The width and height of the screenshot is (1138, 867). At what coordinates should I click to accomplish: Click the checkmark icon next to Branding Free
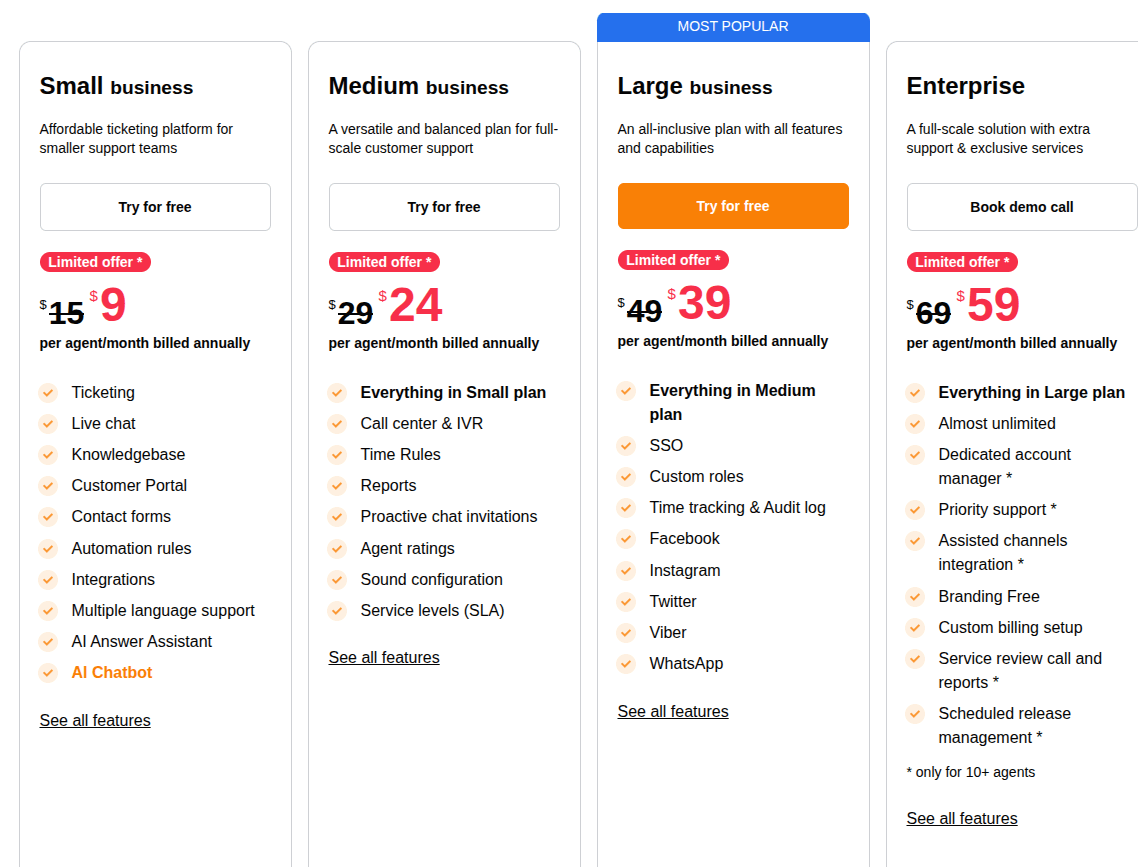pos(914,596)
